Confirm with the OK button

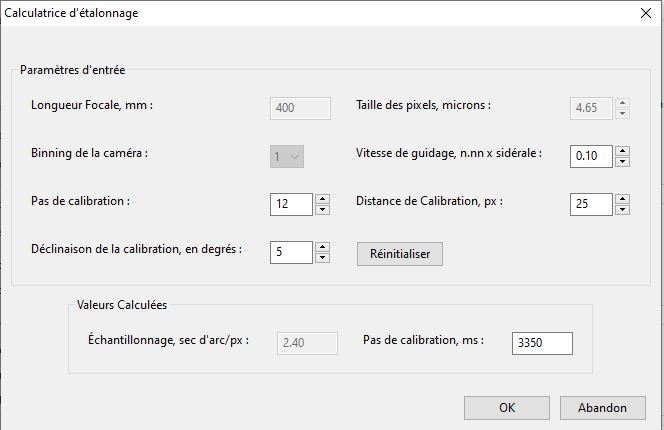coord(507,407)
